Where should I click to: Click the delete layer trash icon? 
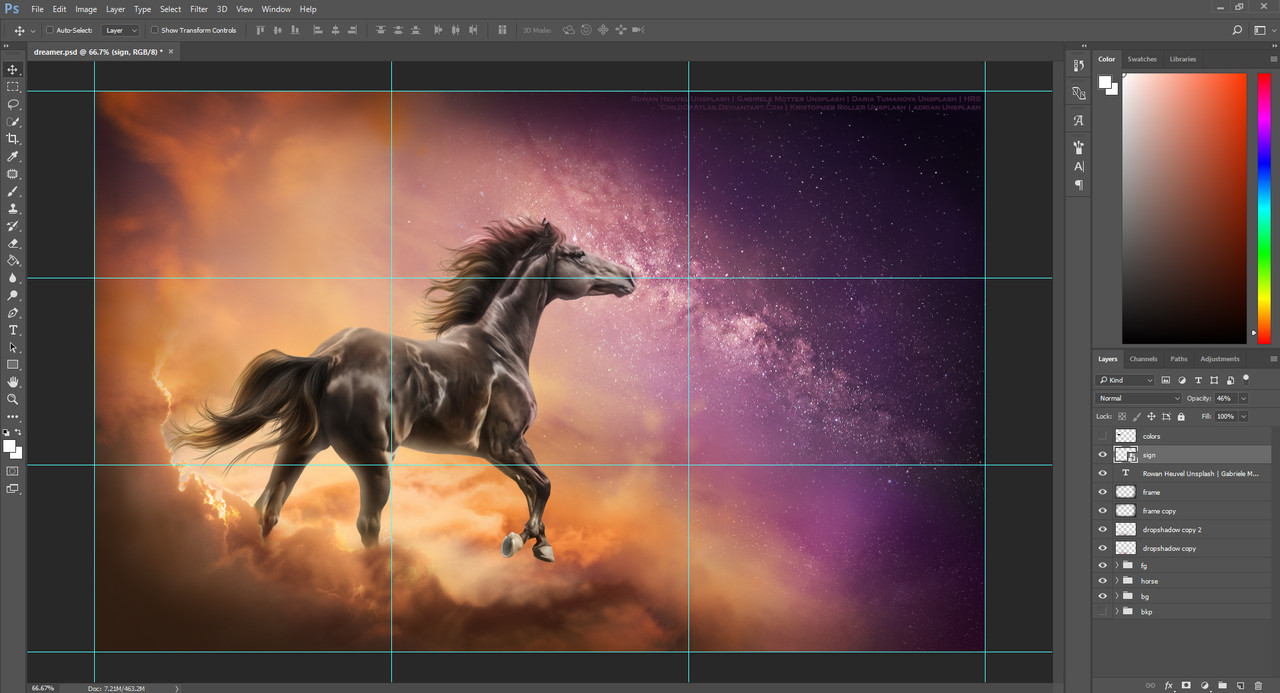pos(1258,685)
